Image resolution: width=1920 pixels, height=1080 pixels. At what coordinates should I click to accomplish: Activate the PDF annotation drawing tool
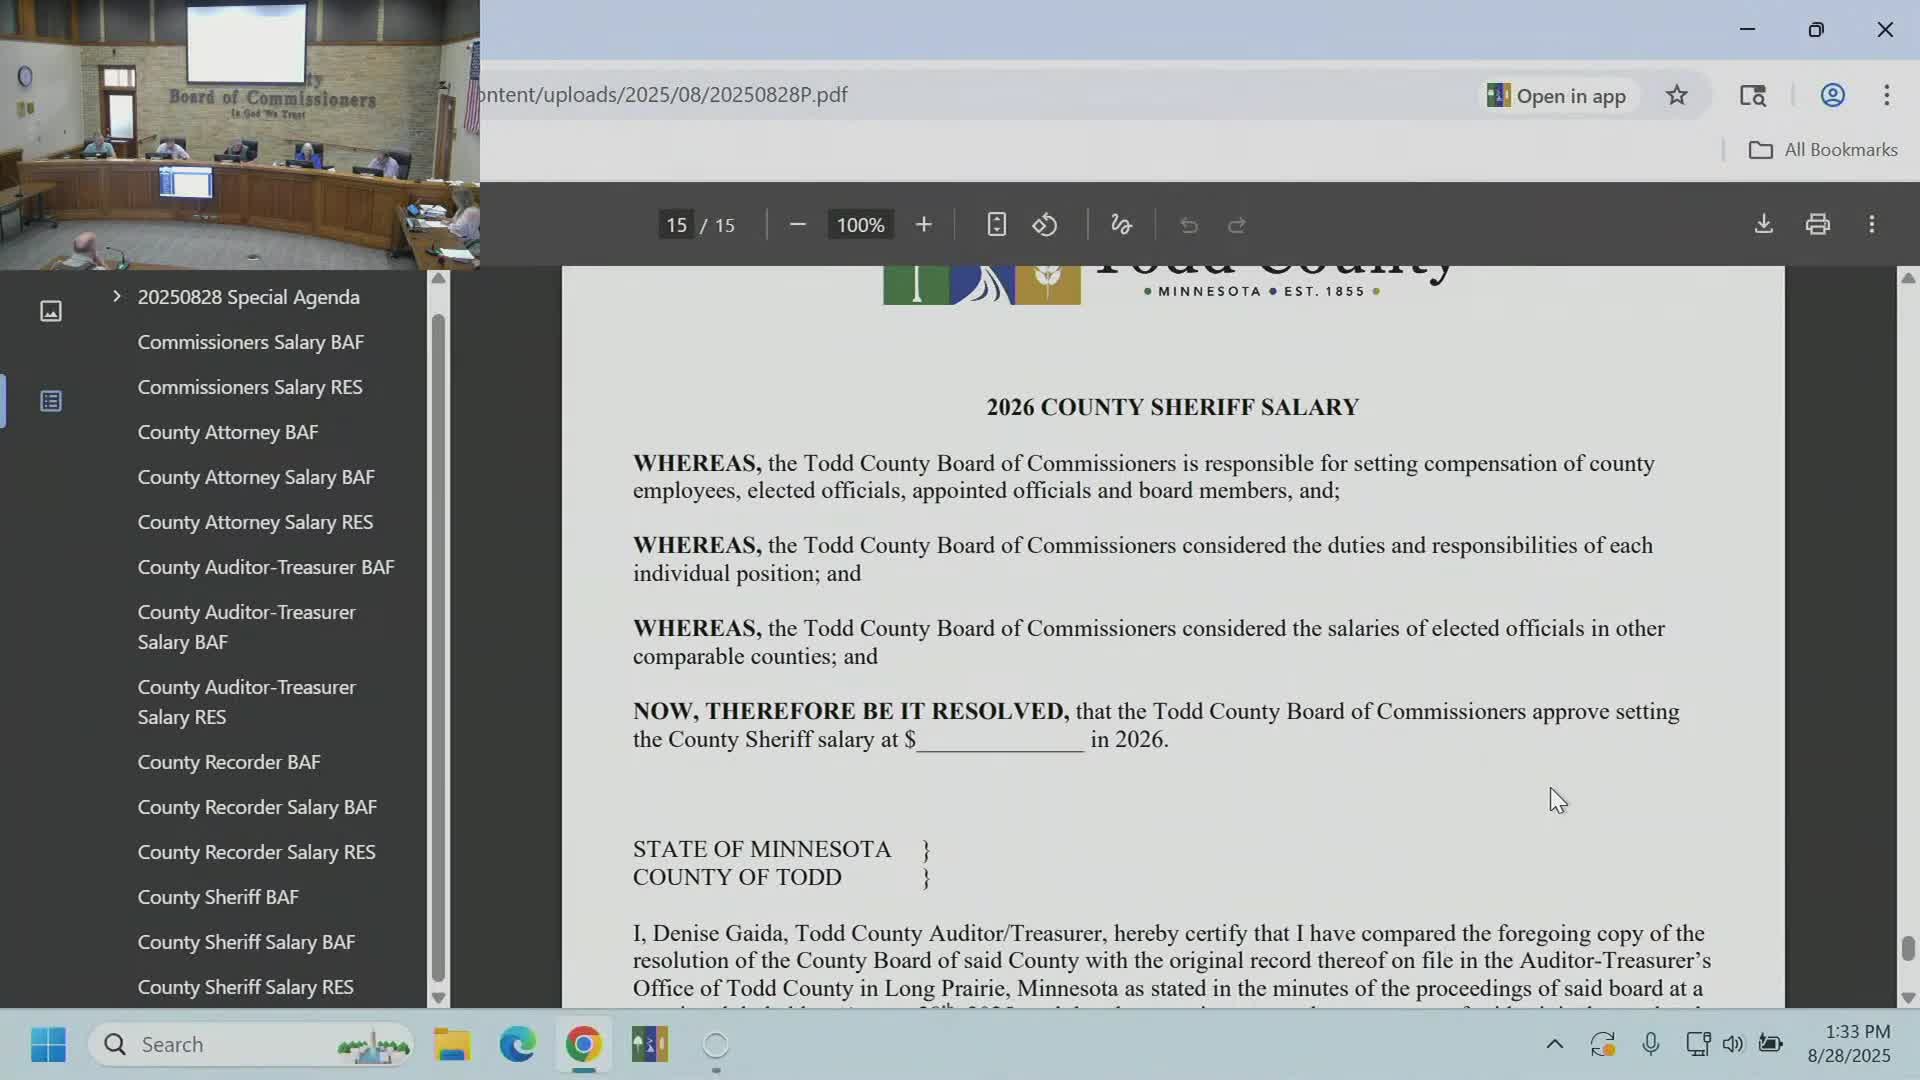pos(1120,224)
